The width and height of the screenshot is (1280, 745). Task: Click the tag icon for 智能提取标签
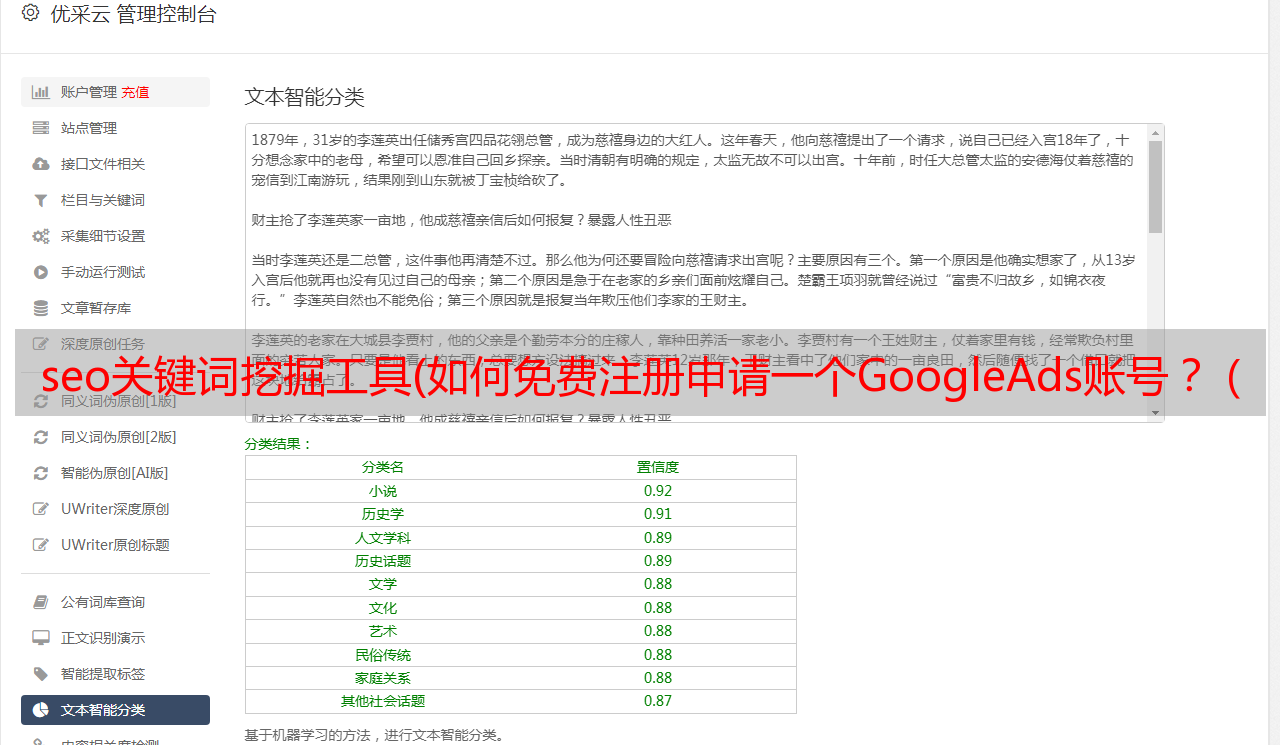click(40, 674)
